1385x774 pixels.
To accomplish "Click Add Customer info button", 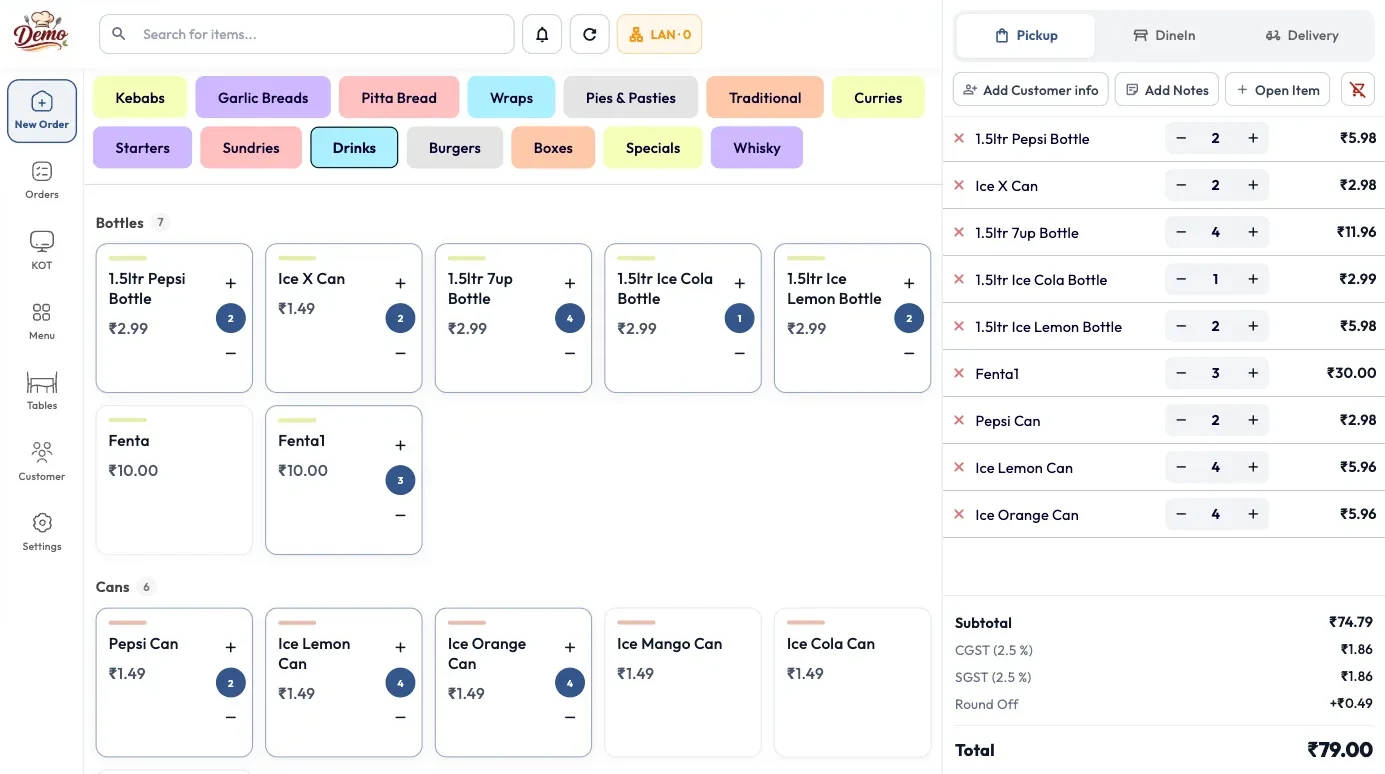I will tap(1031, 90).
